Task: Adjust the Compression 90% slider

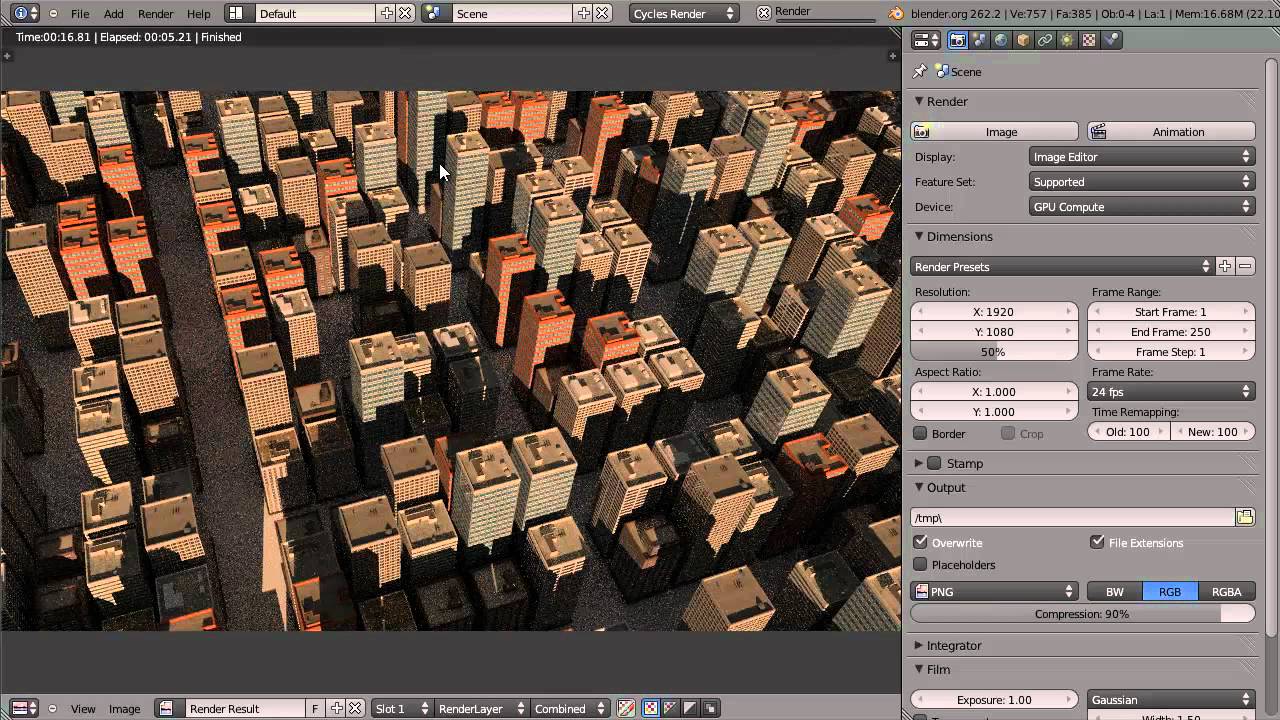Action: pyautogui.click(x=1082, y=614)
